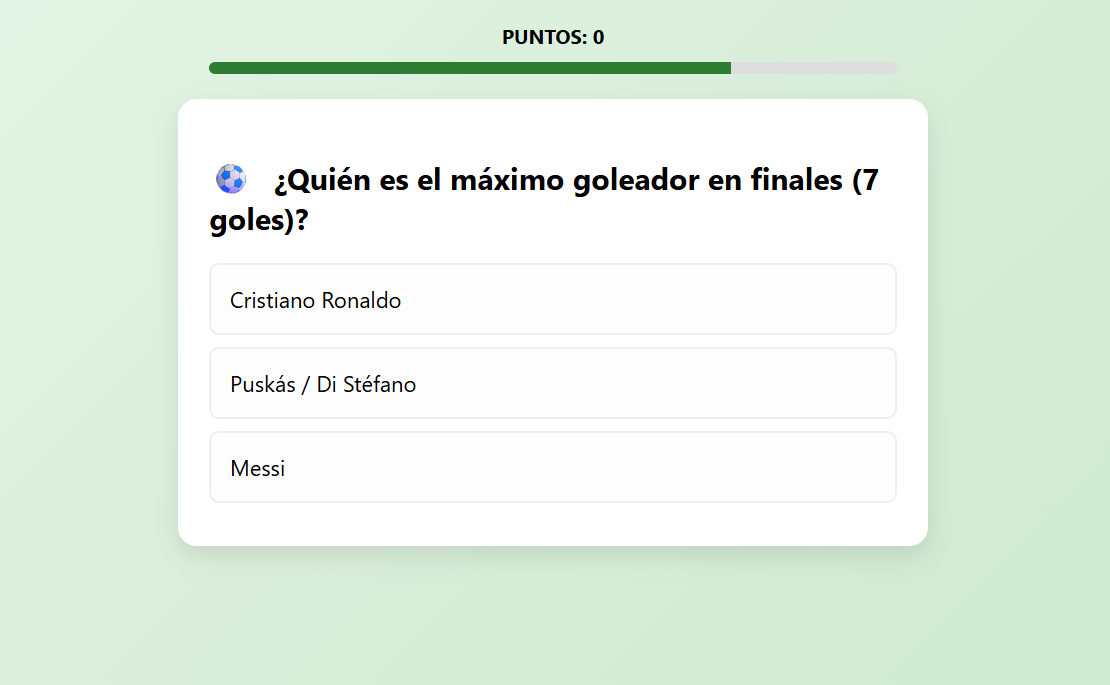Click the "Messi" text label
1110x685 pixels.
257,468
